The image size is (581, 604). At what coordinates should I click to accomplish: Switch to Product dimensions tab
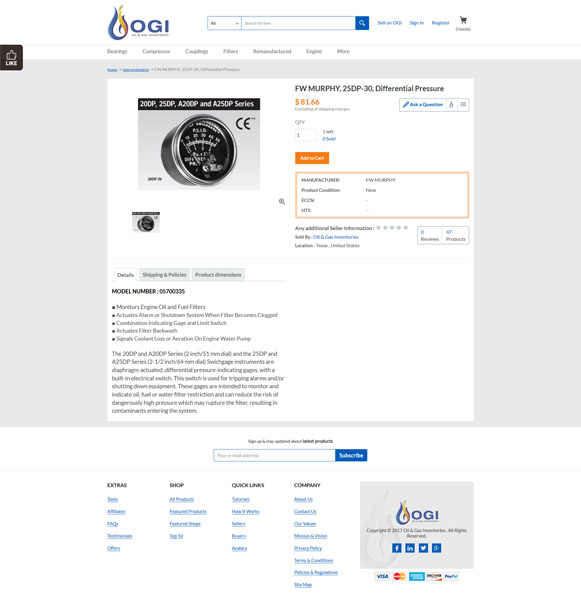(x=218, y=275)
